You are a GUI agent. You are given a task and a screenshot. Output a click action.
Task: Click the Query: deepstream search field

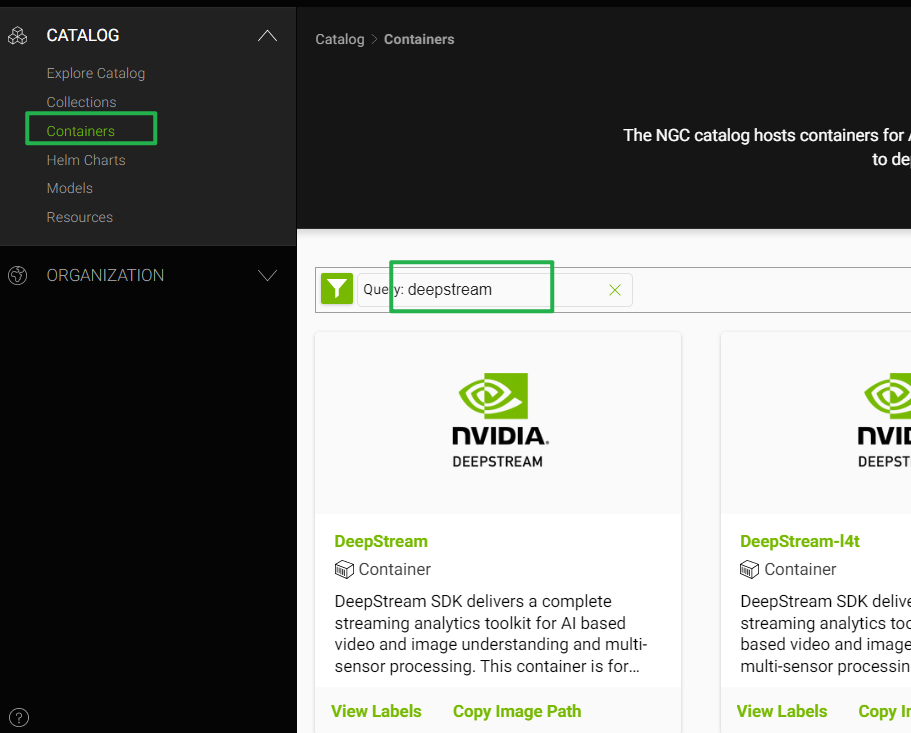(x=495, y=290)
